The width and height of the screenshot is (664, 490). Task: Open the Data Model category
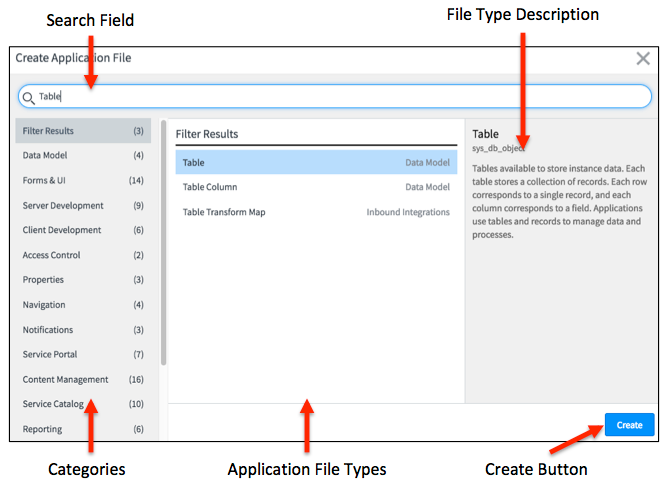coord(83,155)
